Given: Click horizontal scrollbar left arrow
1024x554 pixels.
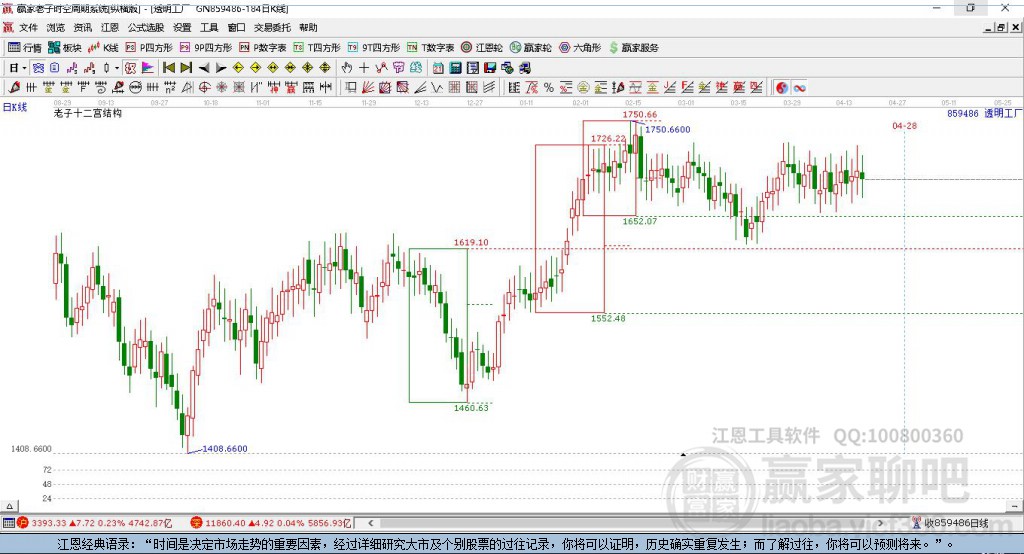Looking at the screenshot, I should [370, 523].
